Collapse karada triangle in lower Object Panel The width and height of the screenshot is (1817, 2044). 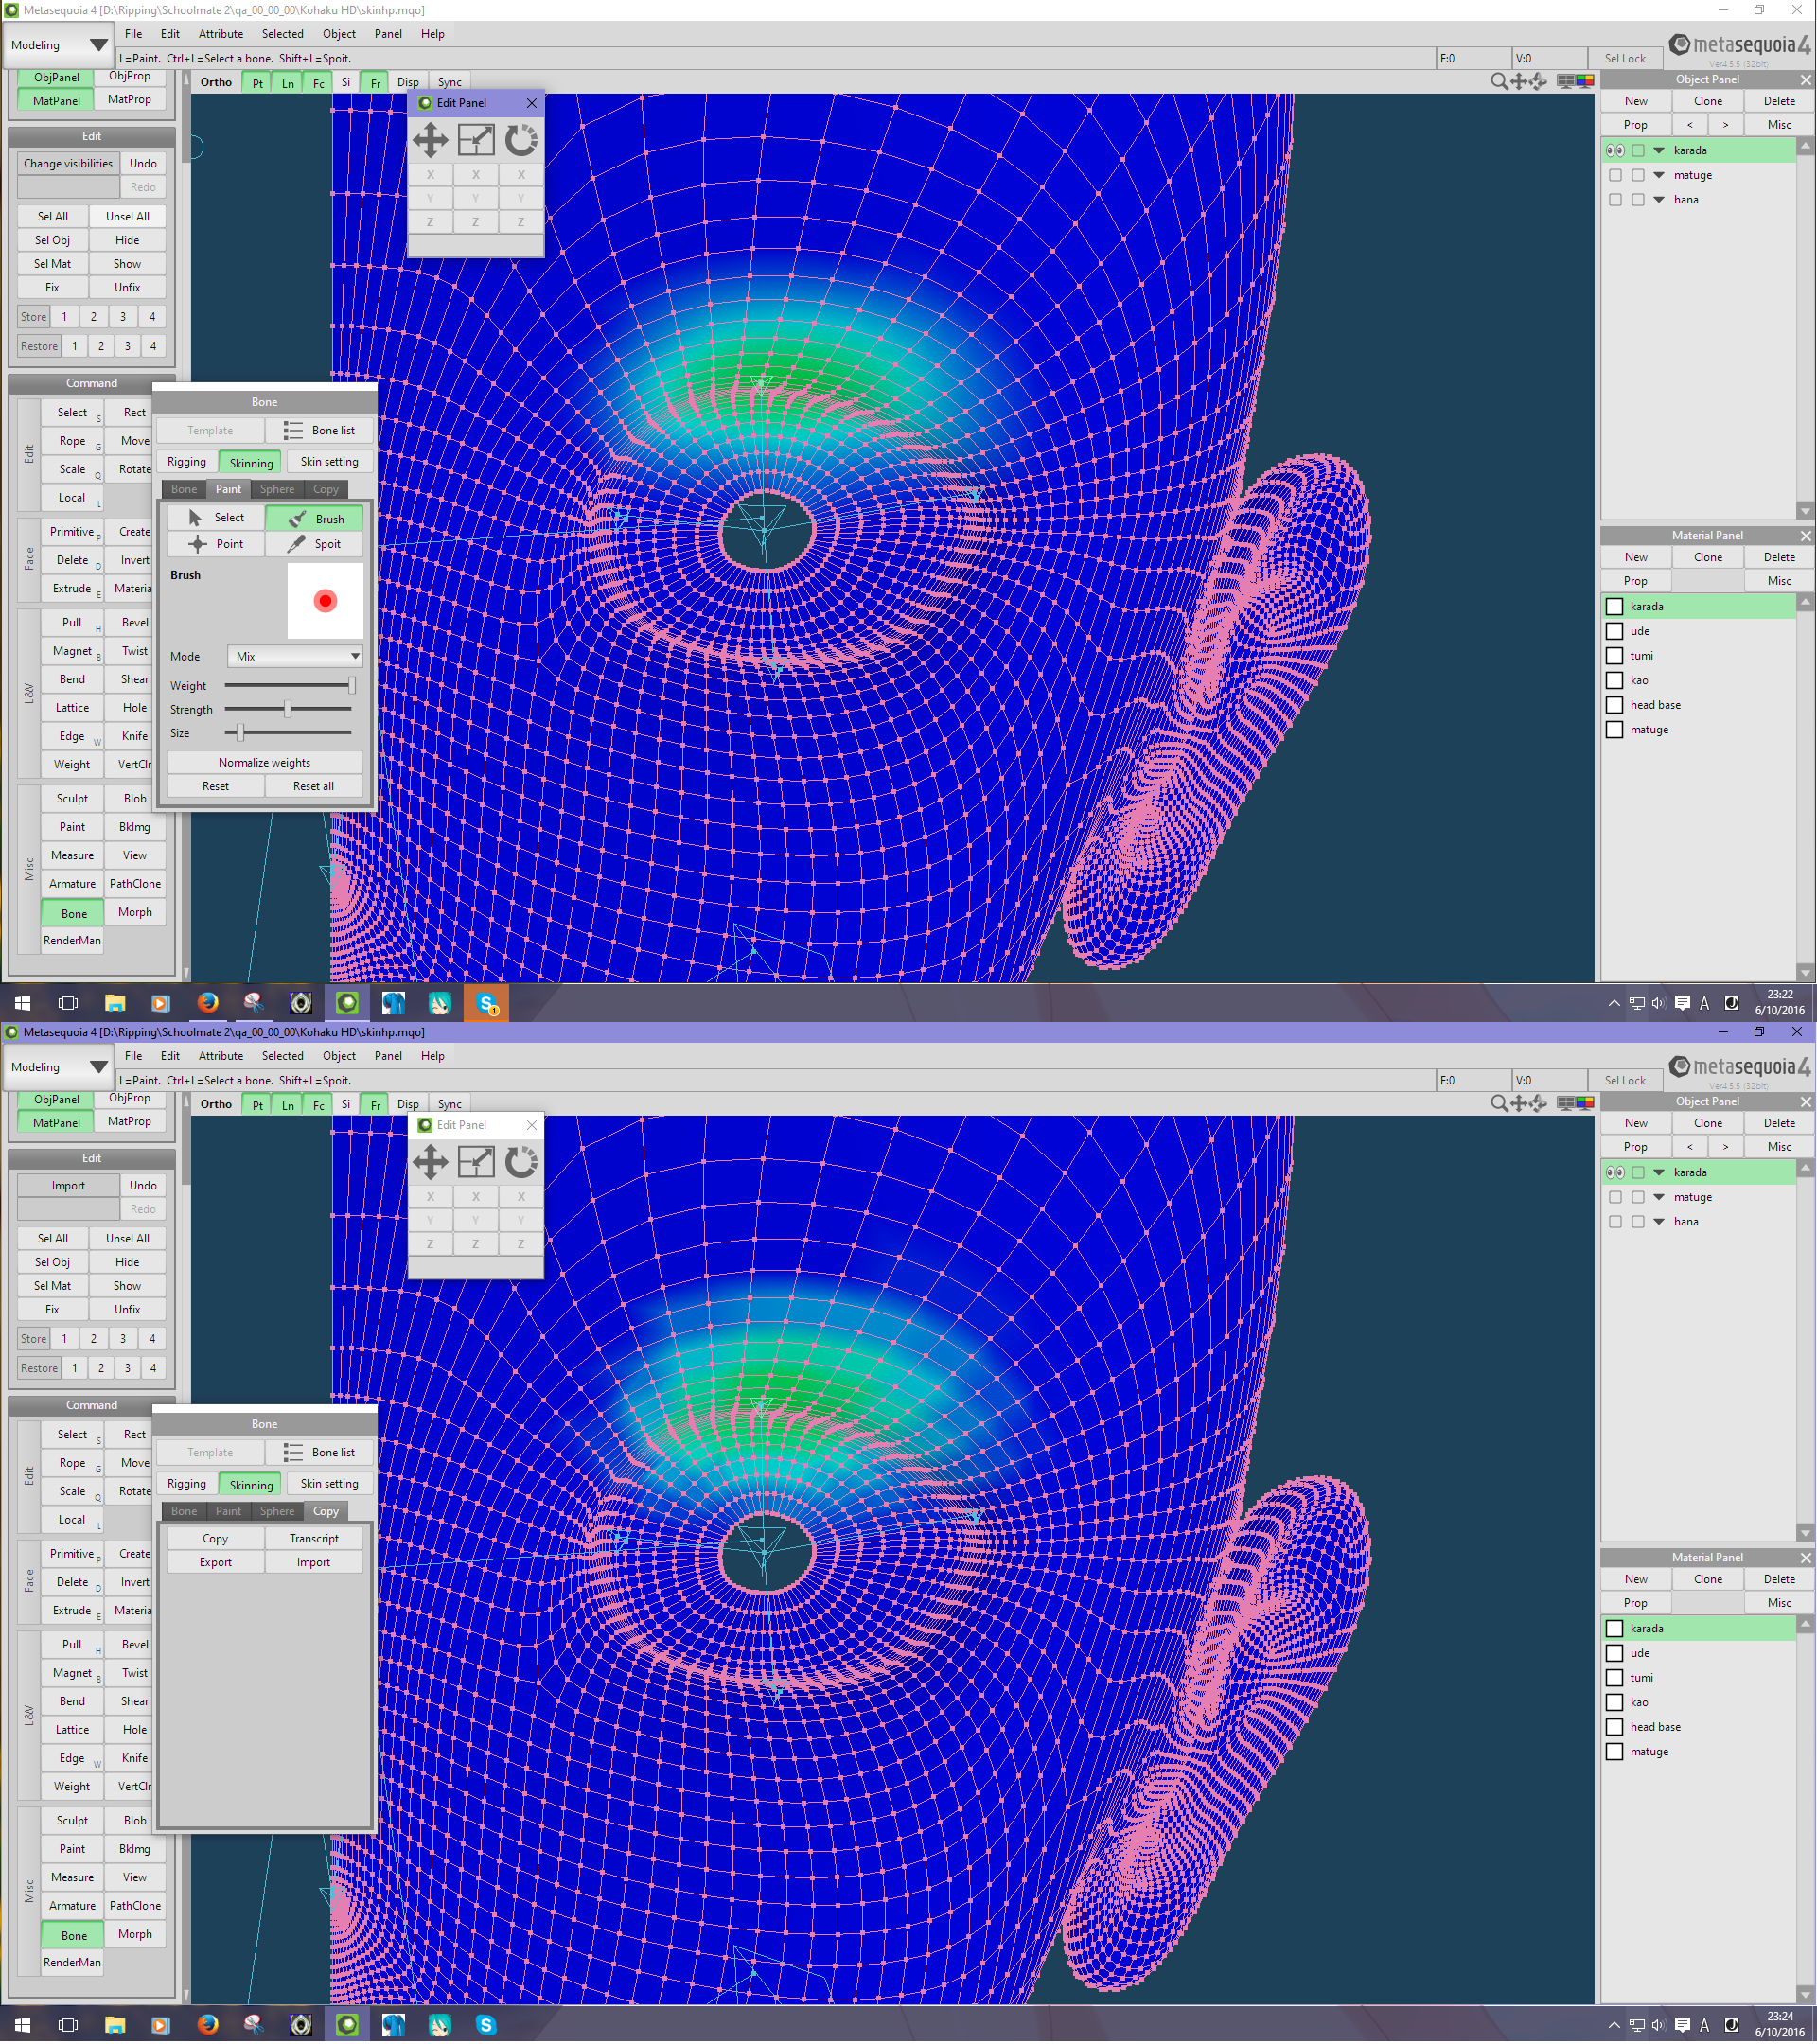pyautogui.click(x=1659, y=1173)
